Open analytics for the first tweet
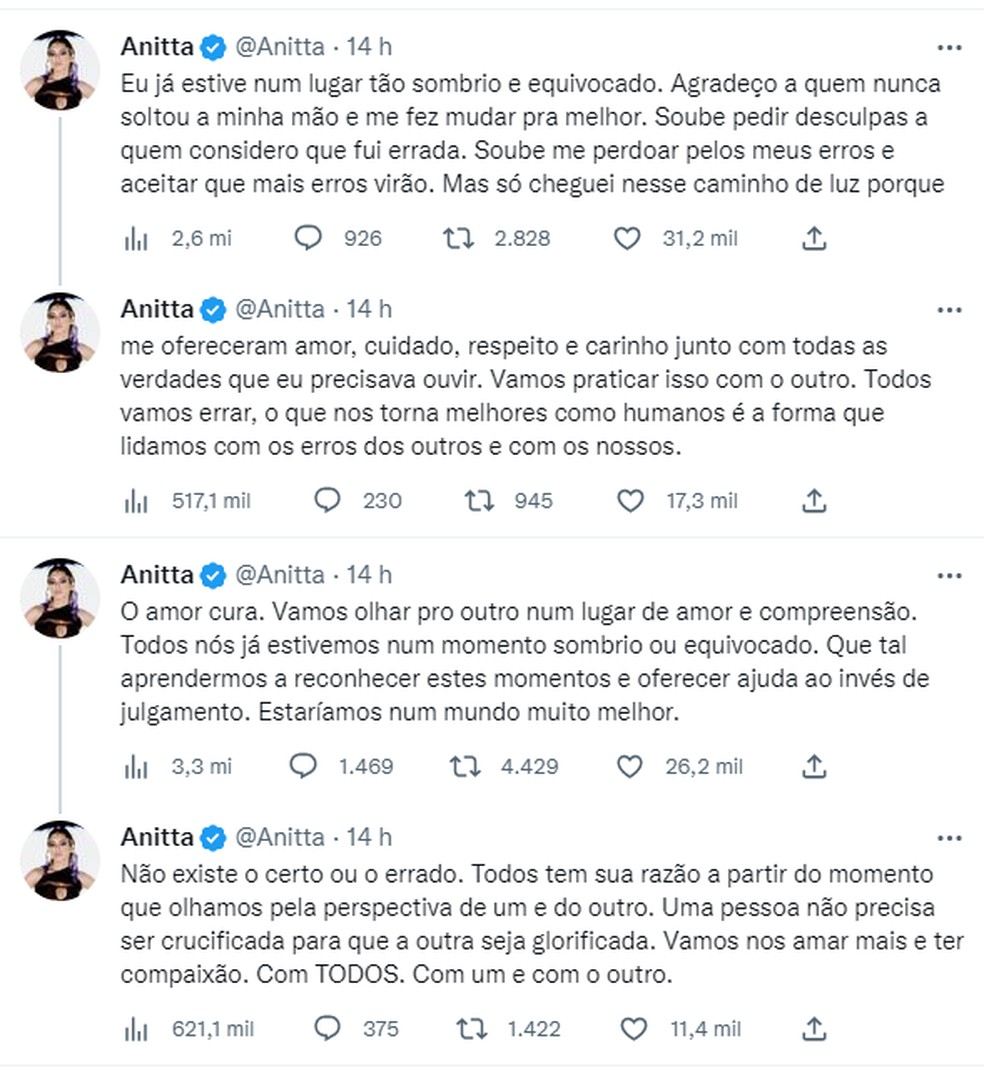This screenshot has height=1068, width=984. click(x=137, y=238)
